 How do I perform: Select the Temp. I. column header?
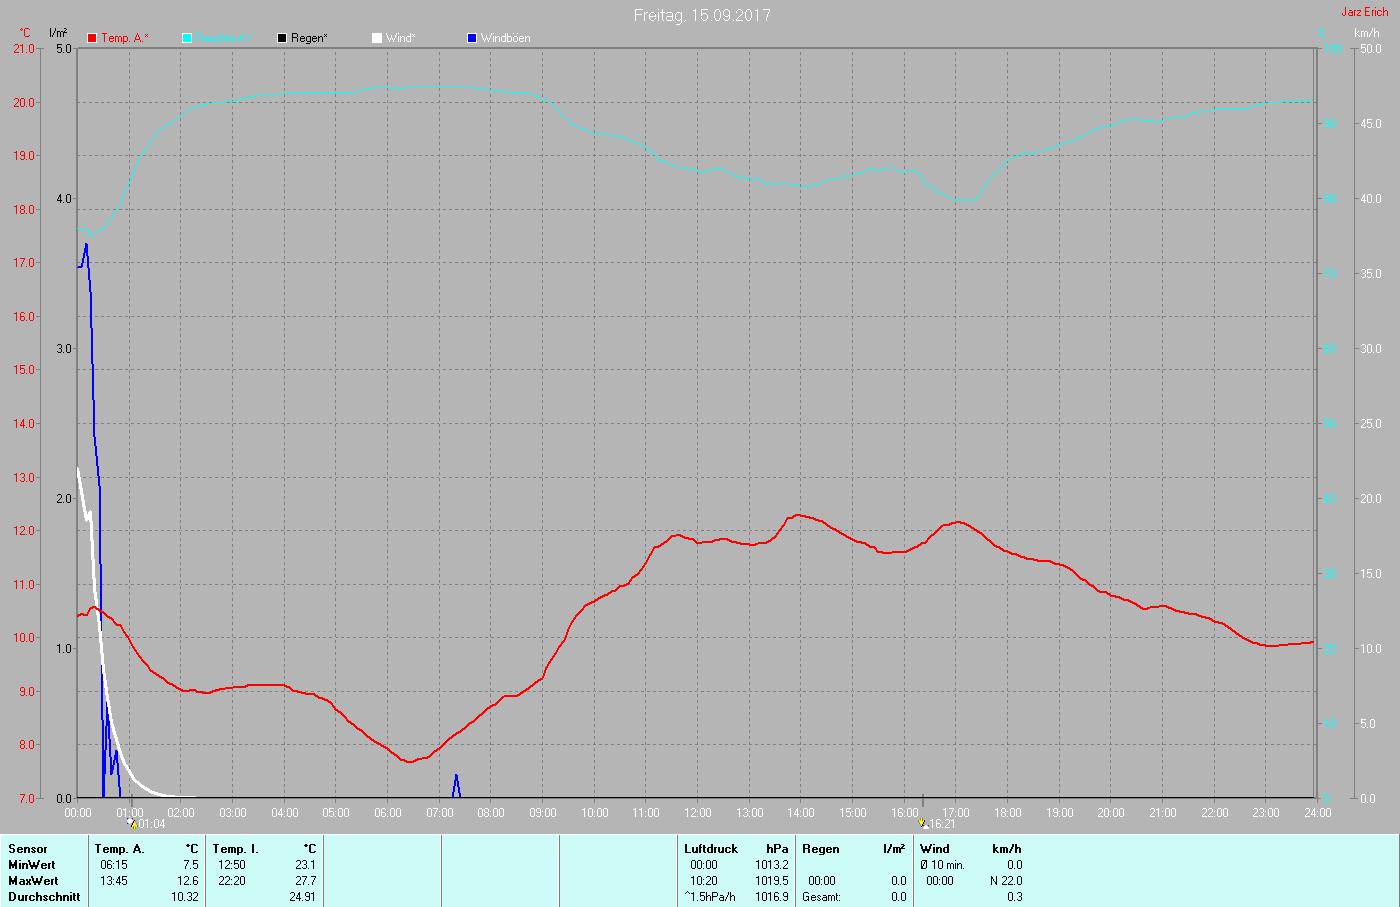click(x=235, y=849)
